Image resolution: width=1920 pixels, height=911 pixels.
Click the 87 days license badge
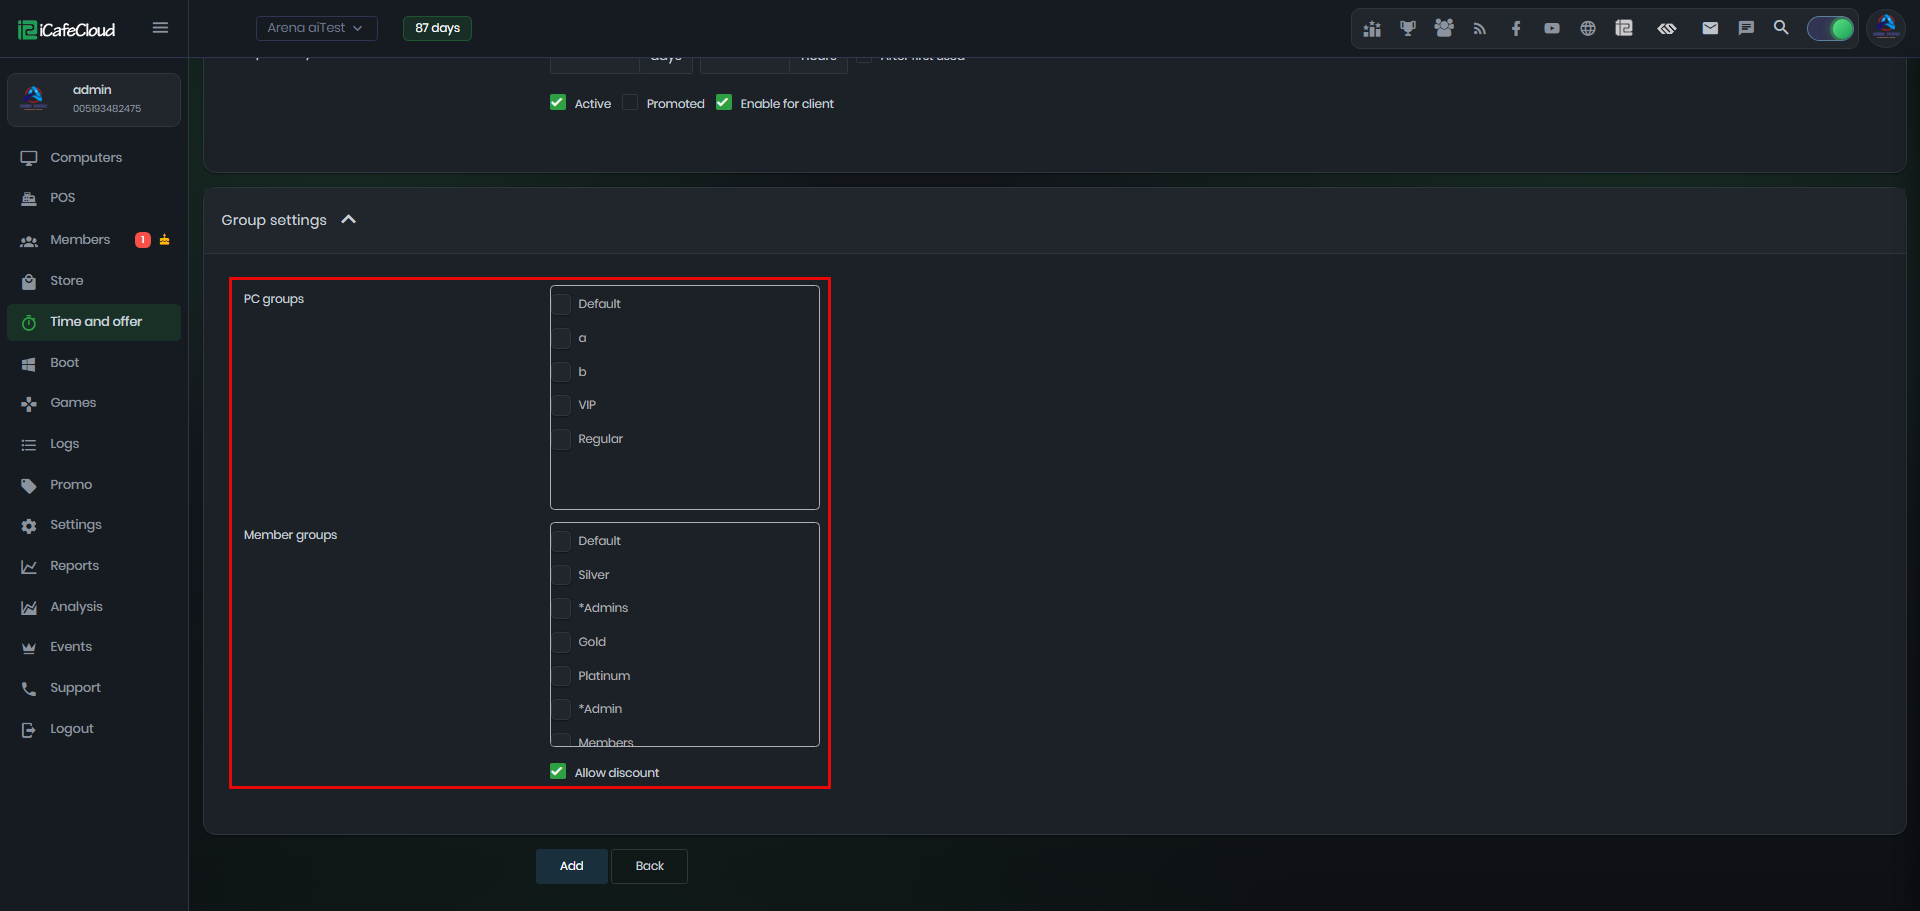coord(437,28)
